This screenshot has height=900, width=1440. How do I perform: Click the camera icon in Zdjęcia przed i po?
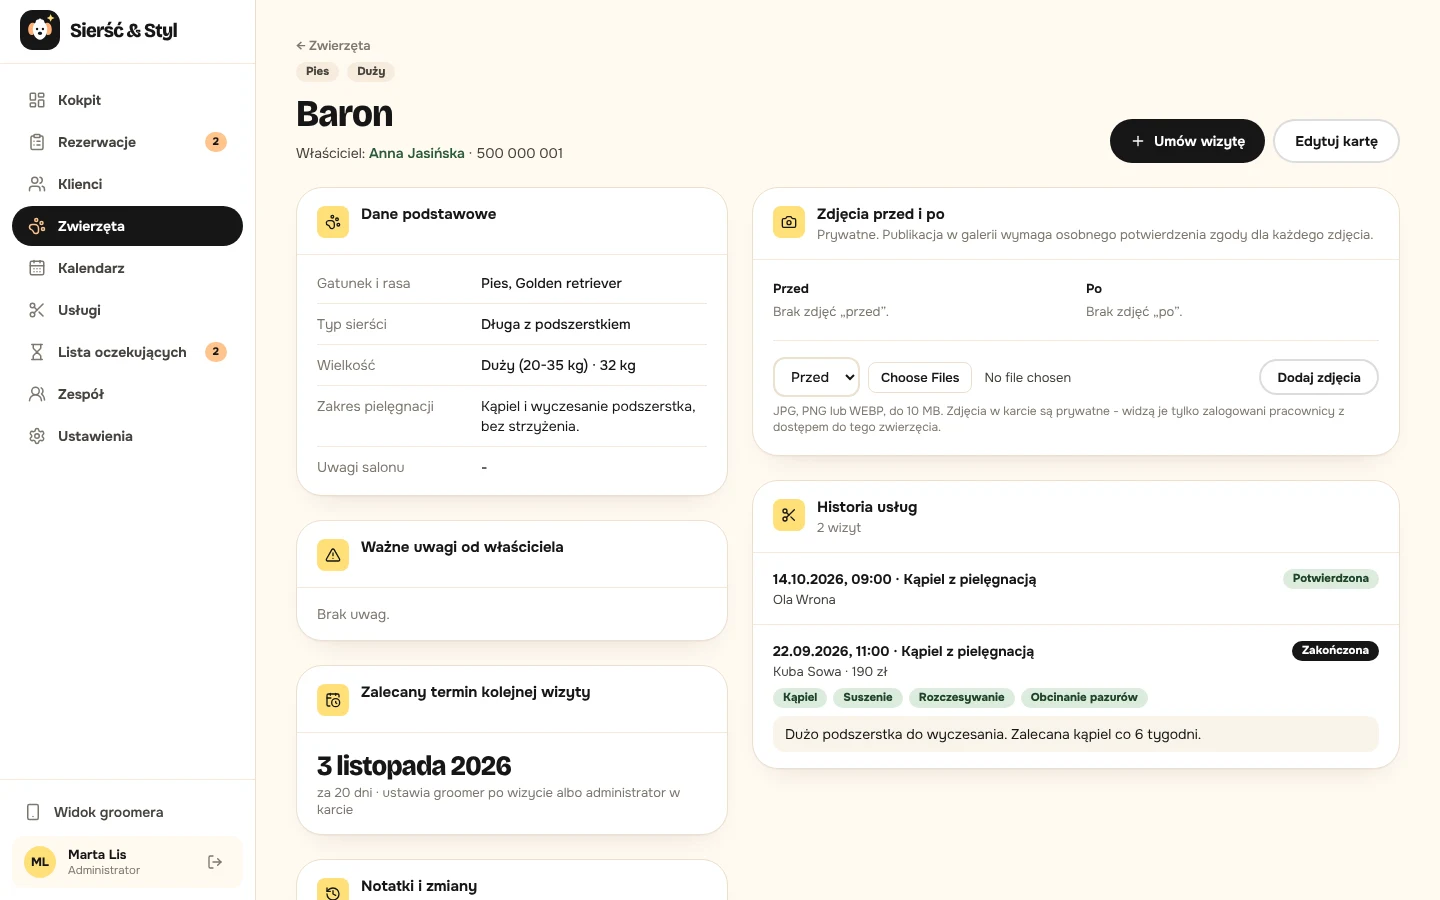[789, 222]
